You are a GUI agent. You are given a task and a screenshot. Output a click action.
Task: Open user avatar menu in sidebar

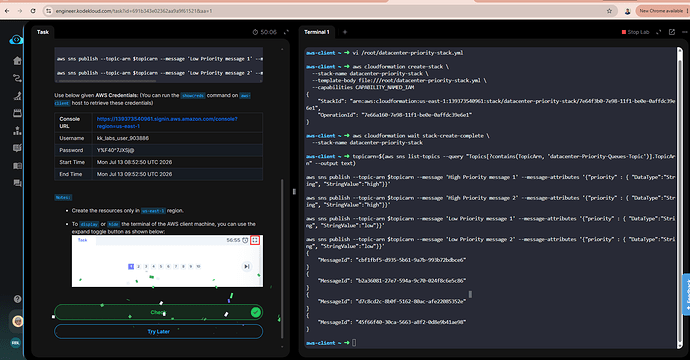pyautogui.click(x=17, y=321)
